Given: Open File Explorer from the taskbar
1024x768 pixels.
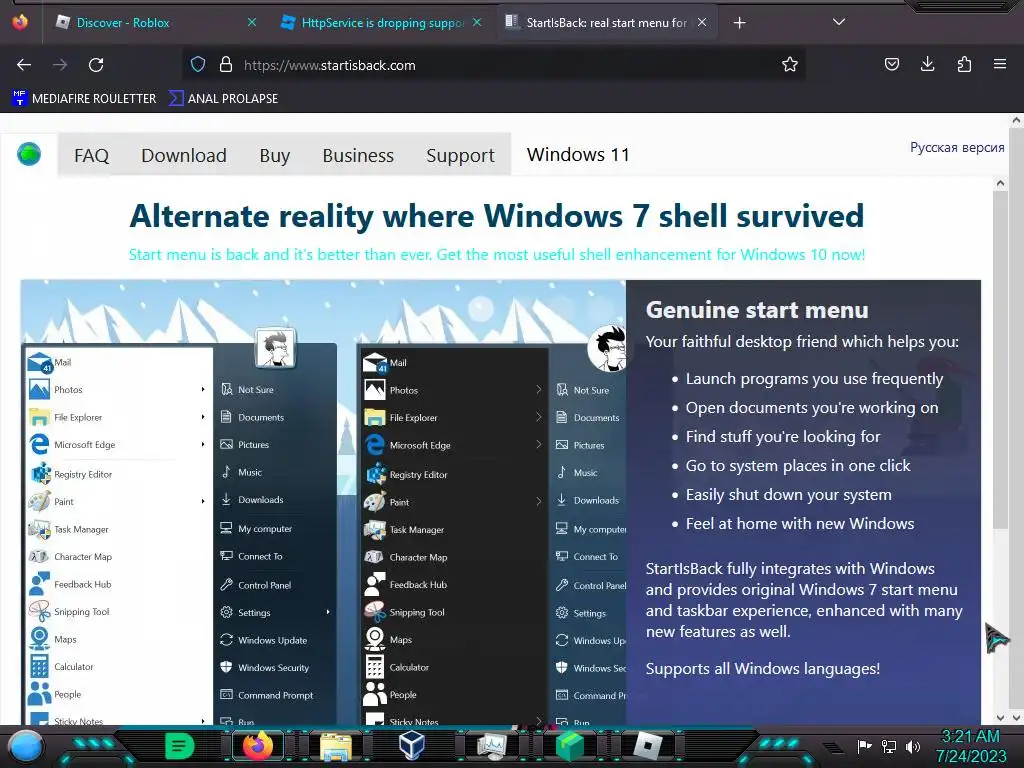Looking at the screenshot, I should click(336, 746).
